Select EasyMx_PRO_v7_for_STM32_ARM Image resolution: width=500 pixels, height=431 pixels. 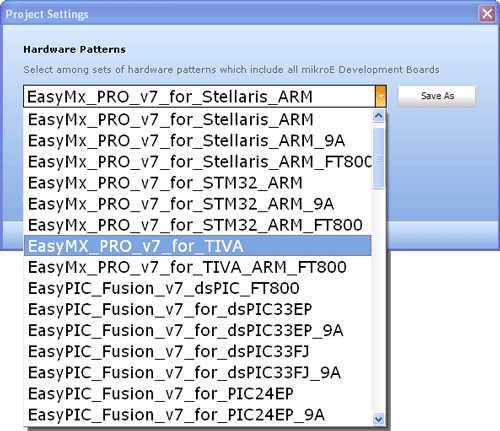click(198, 183)
